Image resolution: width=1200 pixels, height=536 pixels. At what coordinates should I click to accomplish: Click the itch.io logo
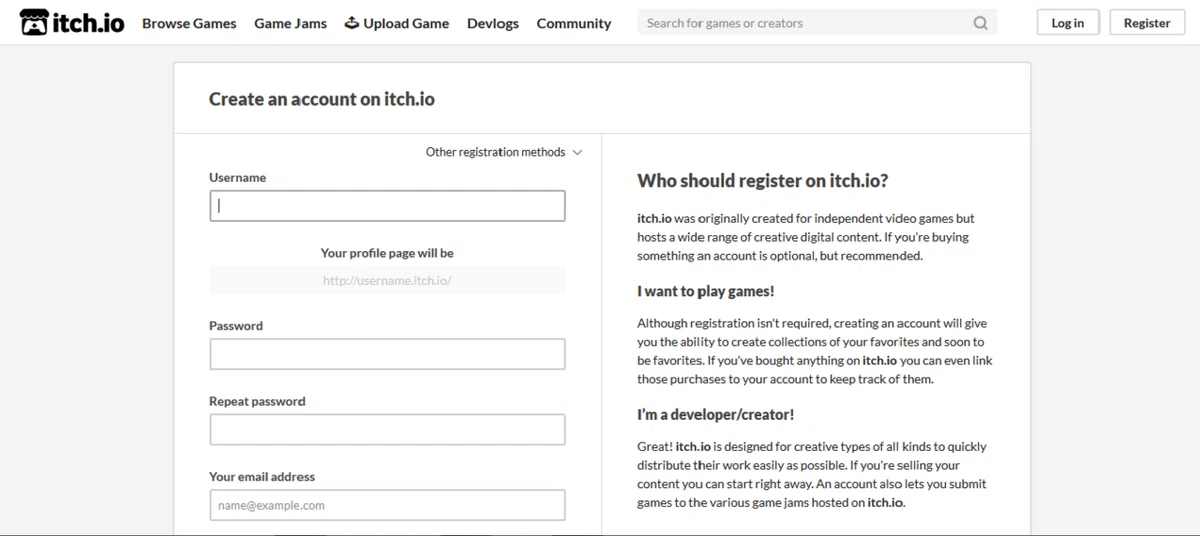pyautogui.click(x=72, y=22)
